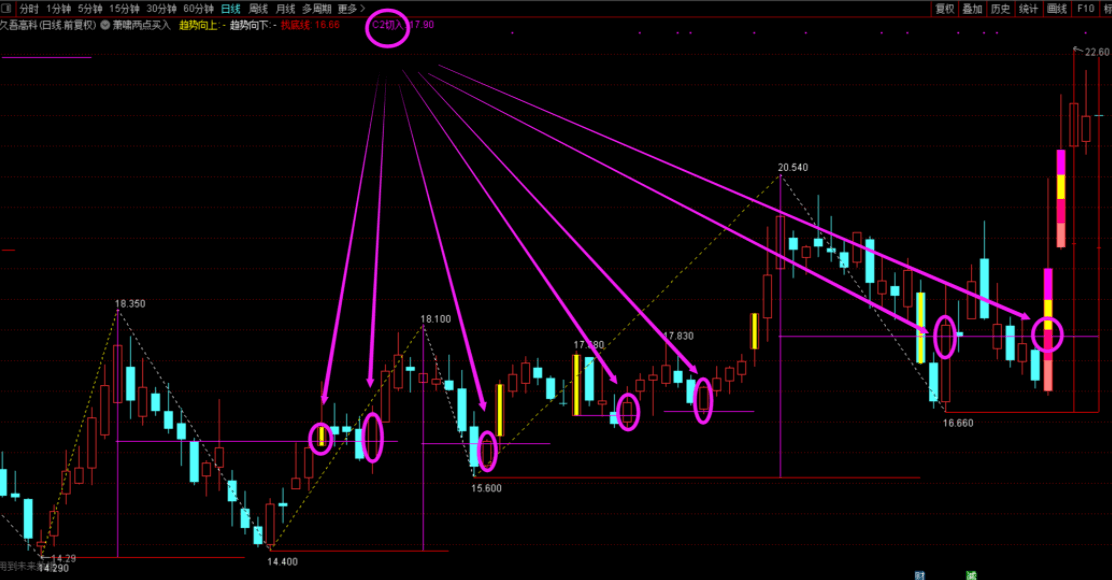Click the 14.400 low price label
Image resolution: width=1112 pixels, height=580 pixels.
coord(282,562)
